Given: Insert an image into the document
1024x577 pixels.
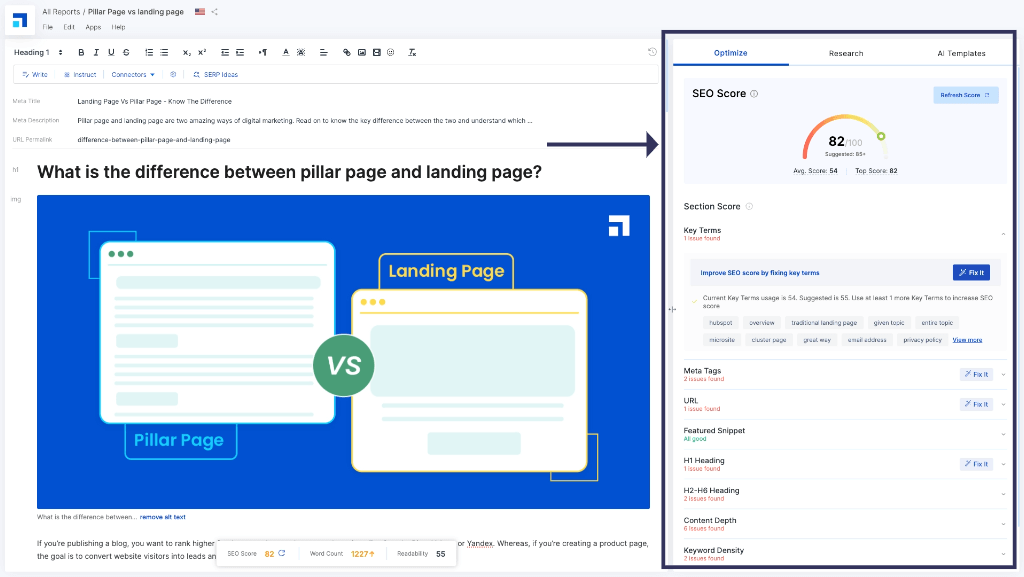Looking at the screenshot, I should pyautogui.click(x=362, y=53).
